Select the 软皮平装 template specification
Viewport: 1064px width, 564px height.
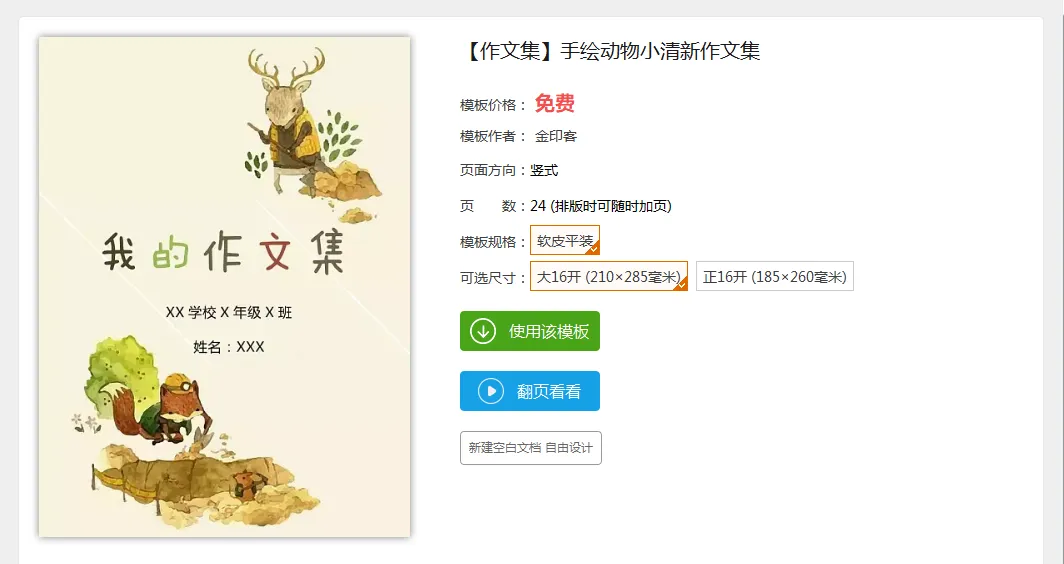tap(565, 240)
